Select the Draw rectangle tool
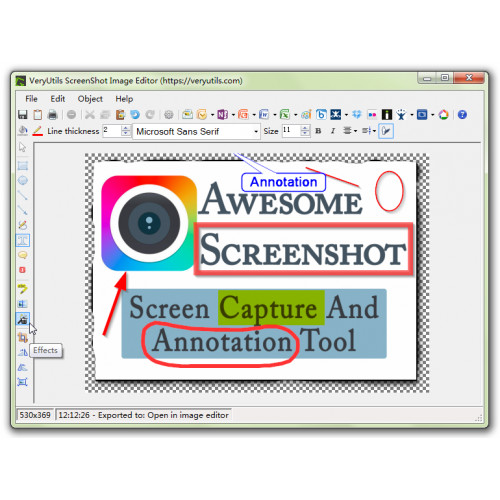 (x=23, y=165)
